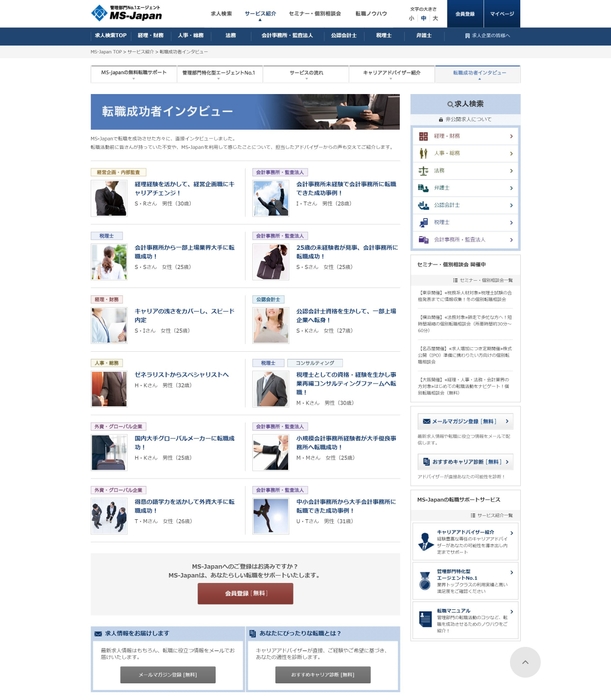Set text size to 中

423,18
